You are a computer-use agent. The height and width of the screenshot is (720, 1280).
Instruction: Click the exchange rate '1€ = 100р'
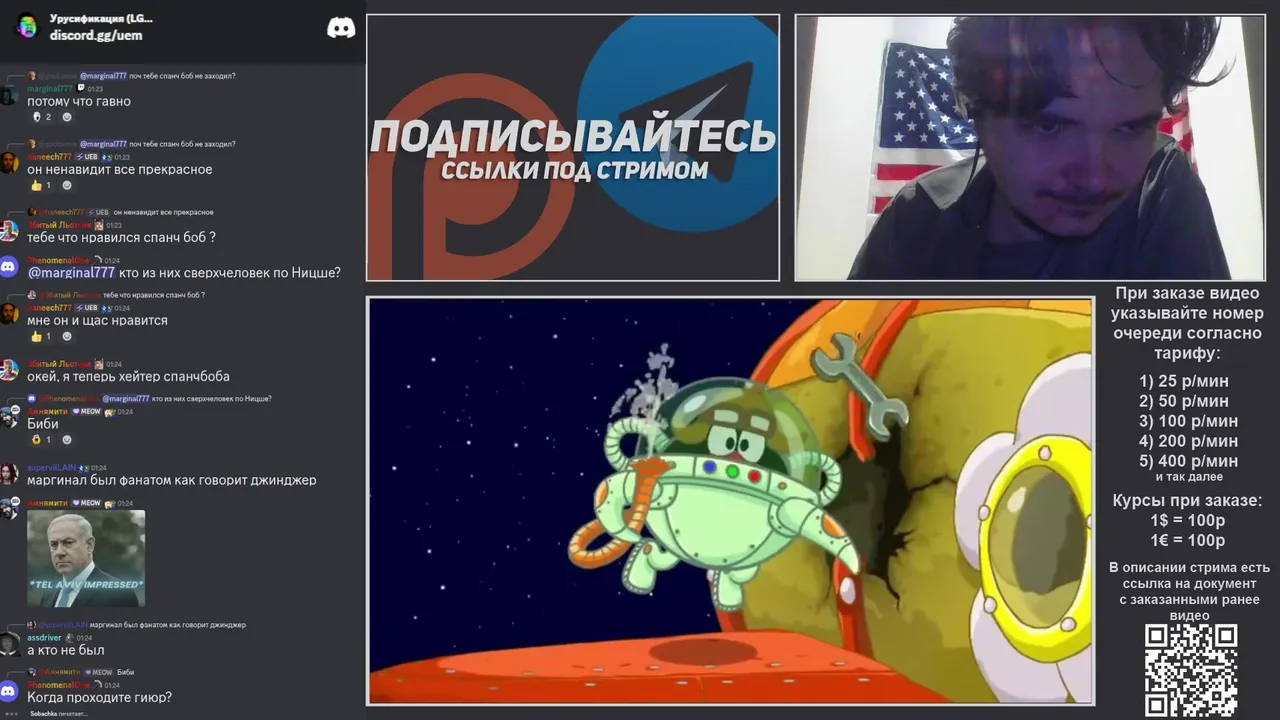click(1187, 541)
